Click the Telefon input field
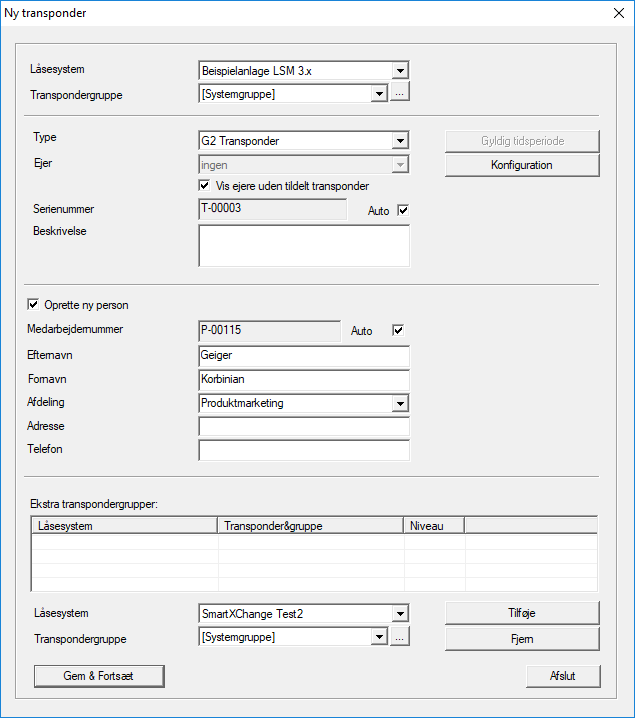Screen dimensions: 635x718 [x=304, y=450]
